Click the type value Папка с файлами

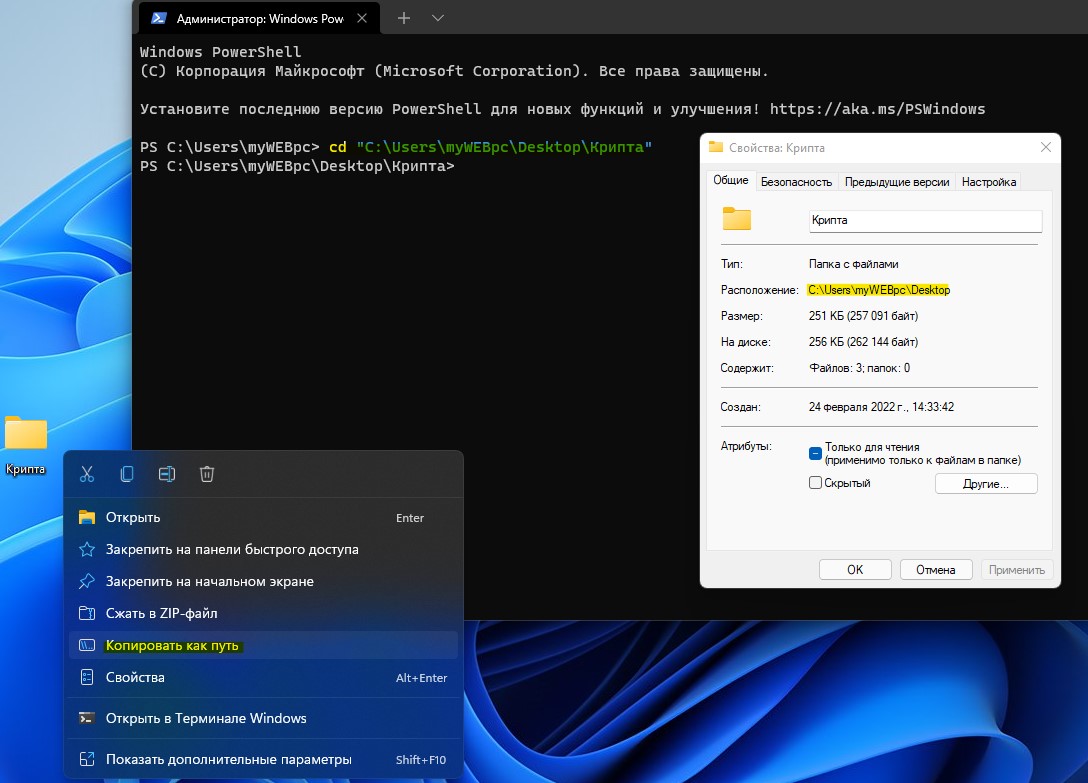pos(853,264)
